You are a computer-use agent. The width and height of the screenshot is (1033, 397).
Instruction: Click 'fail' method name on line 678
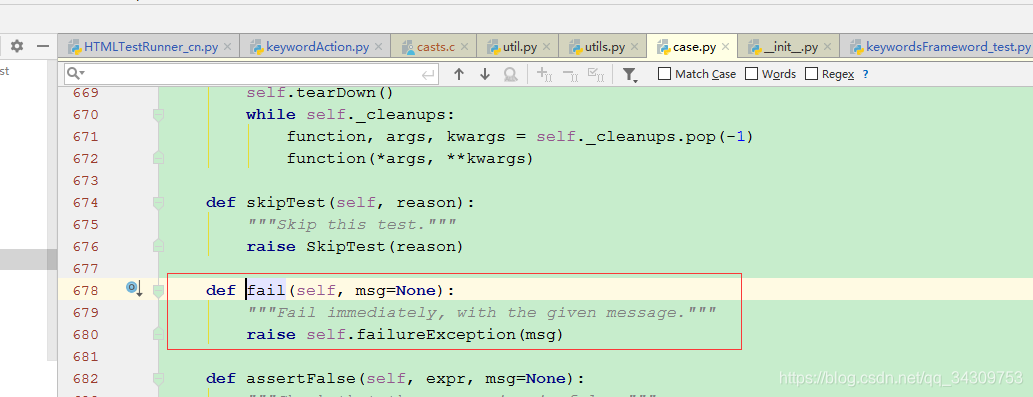pos(266,290)
